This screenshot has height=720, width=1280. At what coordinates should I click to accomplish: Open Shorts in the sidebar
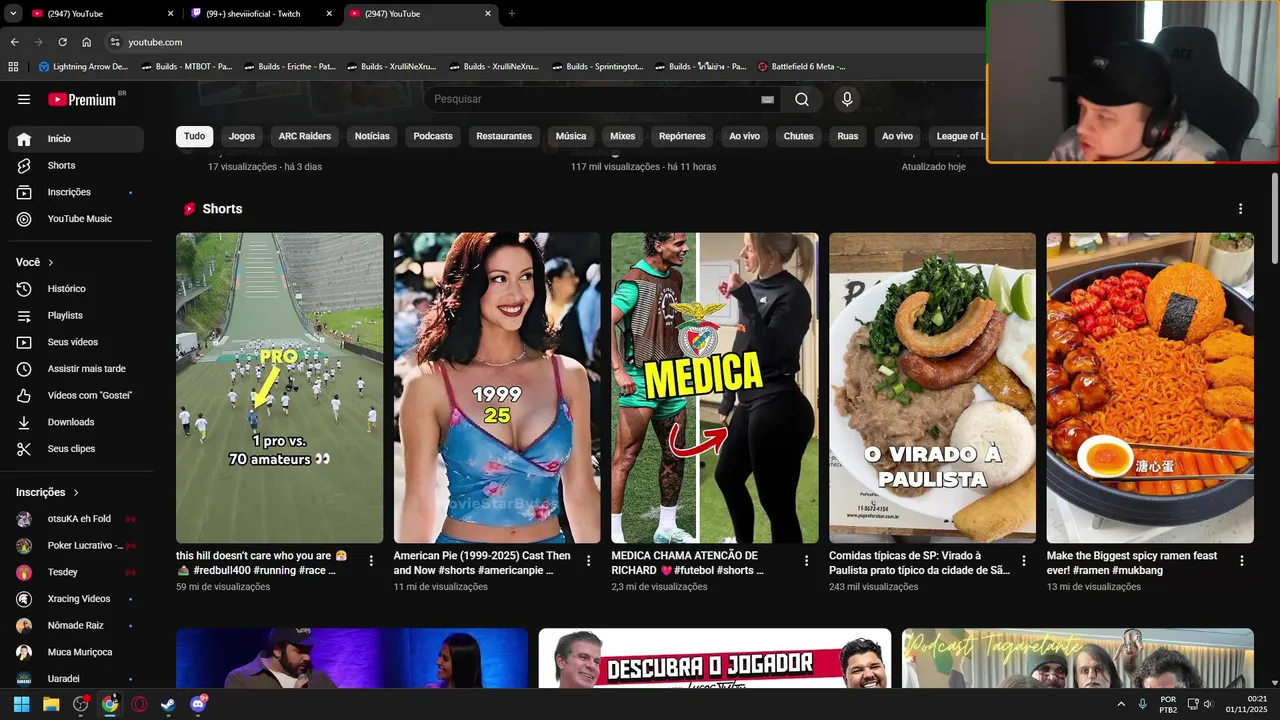tap(76, 165)
